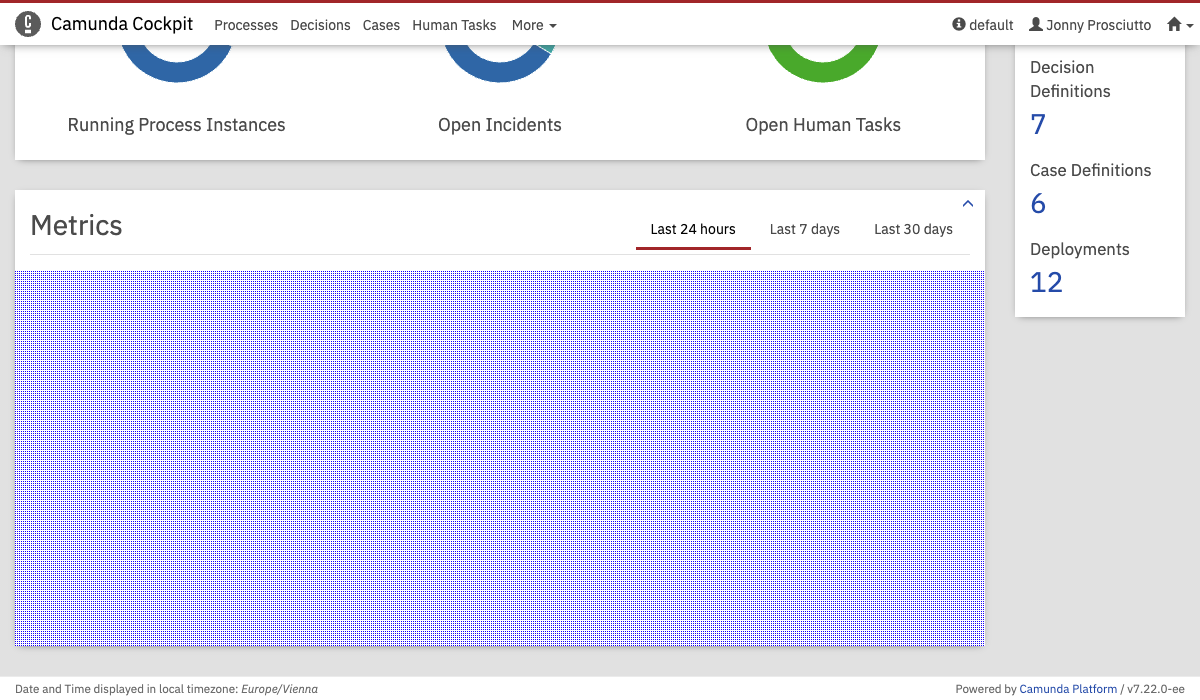
Task: Click the Running Process Instances donut chart
Action: (x=176, y=67)
